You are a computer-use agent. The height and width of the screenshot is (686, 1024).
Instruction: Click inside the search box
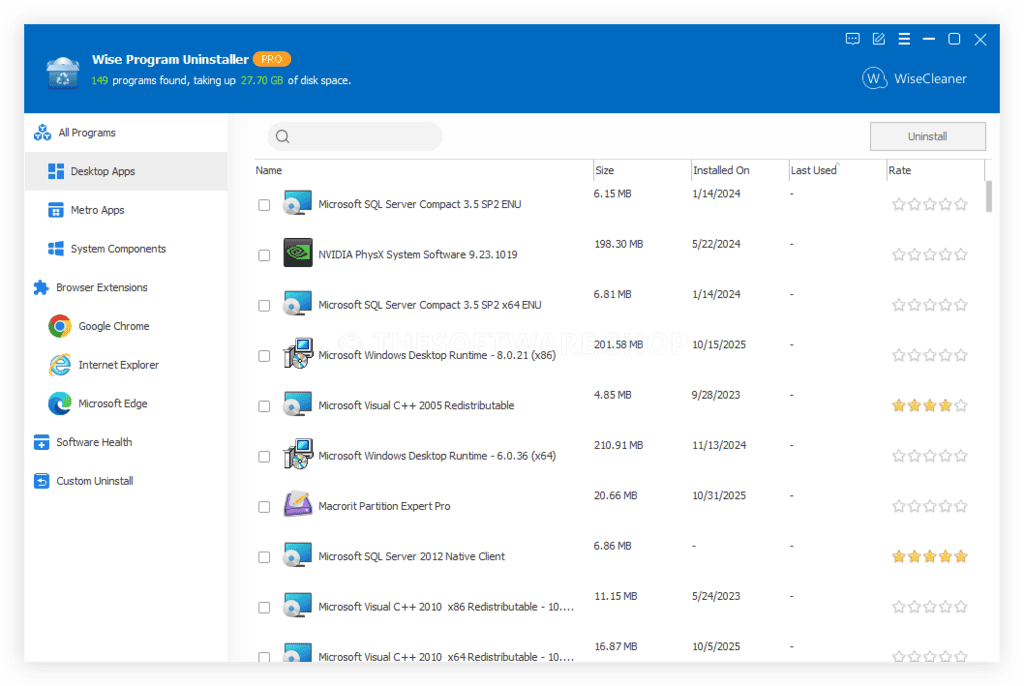pos(355,135)
